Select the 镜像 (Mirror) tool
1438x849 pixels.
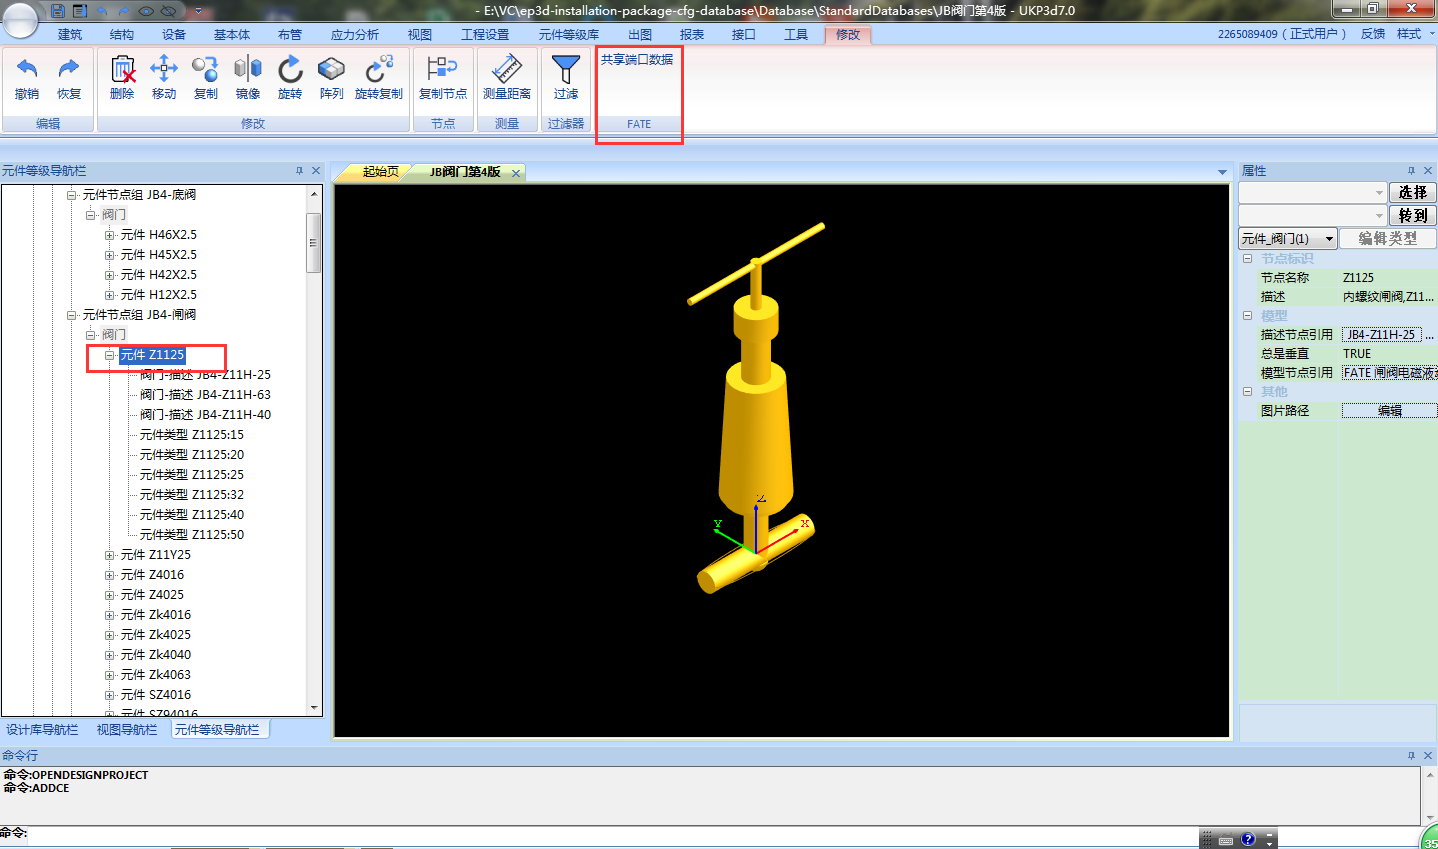(248, 70)
